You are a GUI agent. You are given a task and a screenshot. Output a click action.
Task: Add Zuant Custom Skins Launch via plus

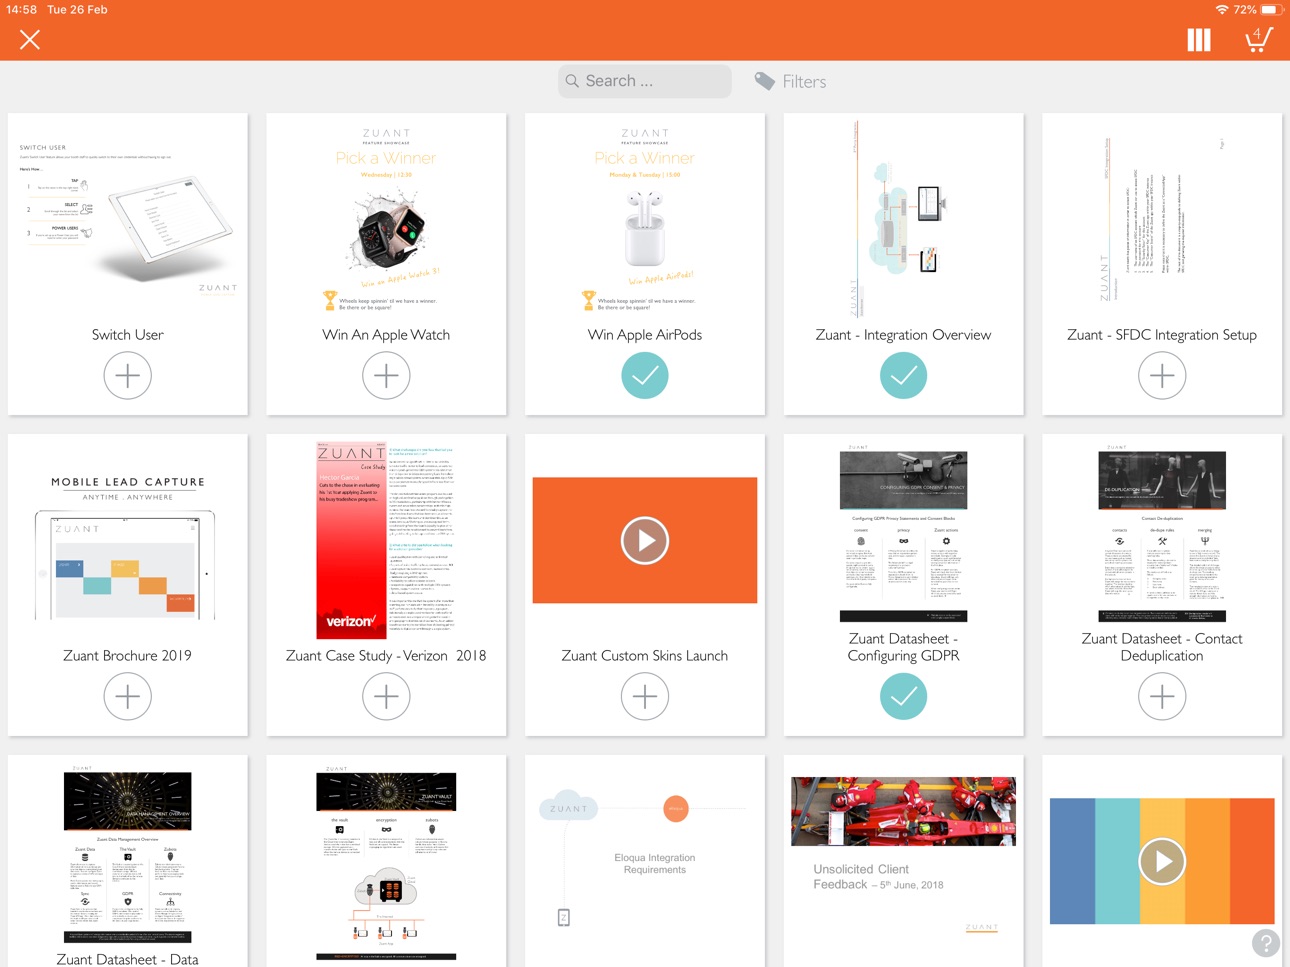pos(645,697)
